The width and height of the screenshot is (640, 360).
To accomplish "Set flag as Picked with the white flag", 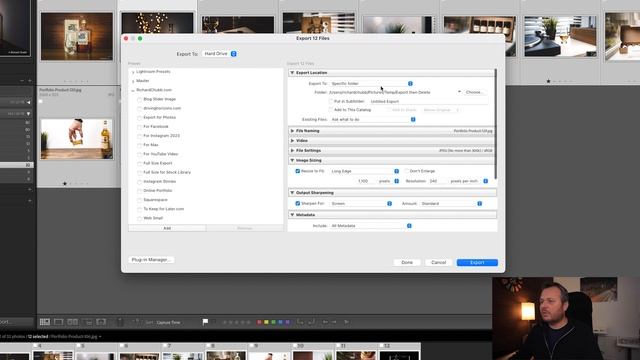I will 205,322.
